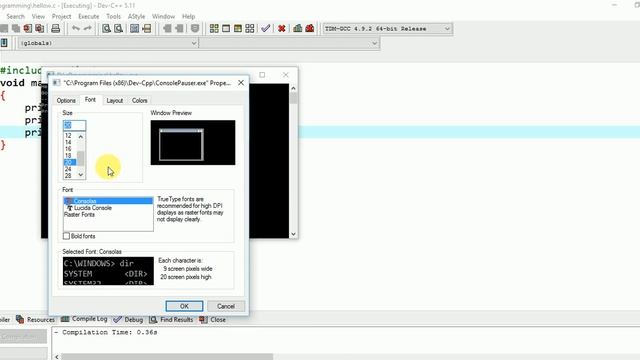Click the red X Stop Execution icon

click(x=281, y=28)
